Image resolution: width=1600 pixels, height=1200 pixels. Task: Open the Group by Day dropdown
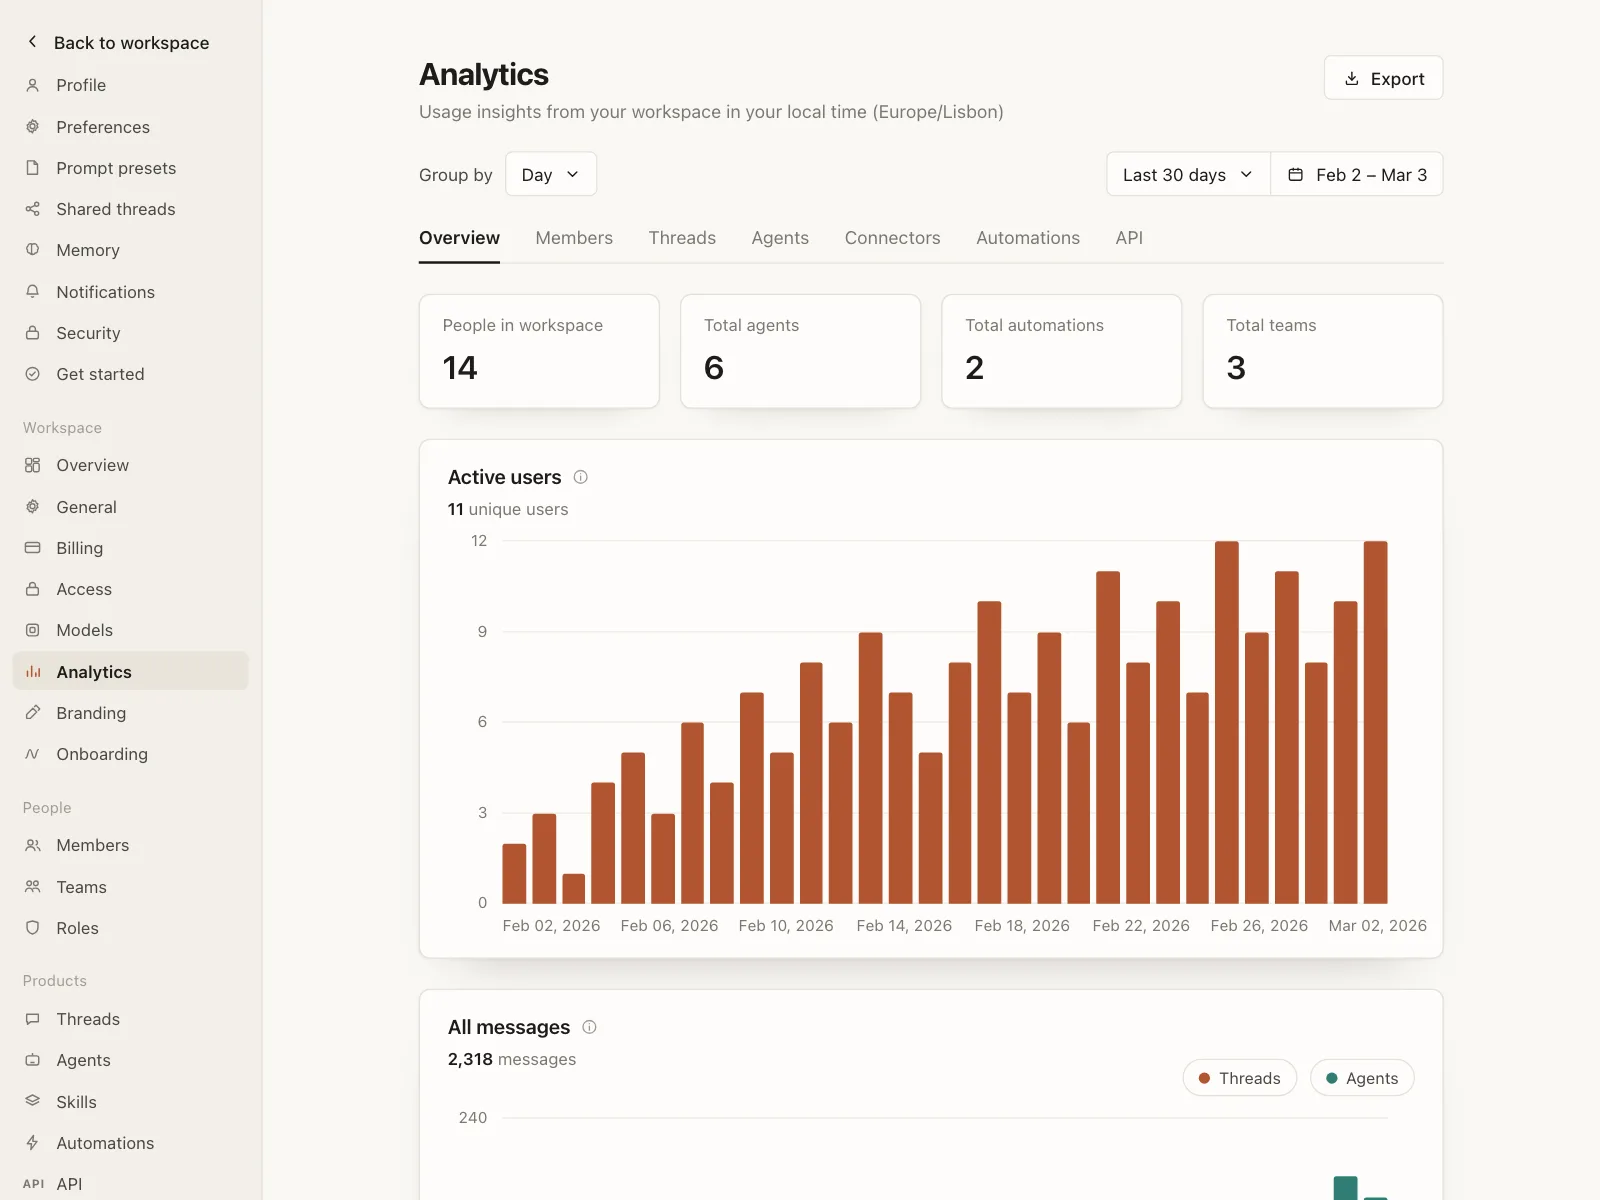pos(551,174)
